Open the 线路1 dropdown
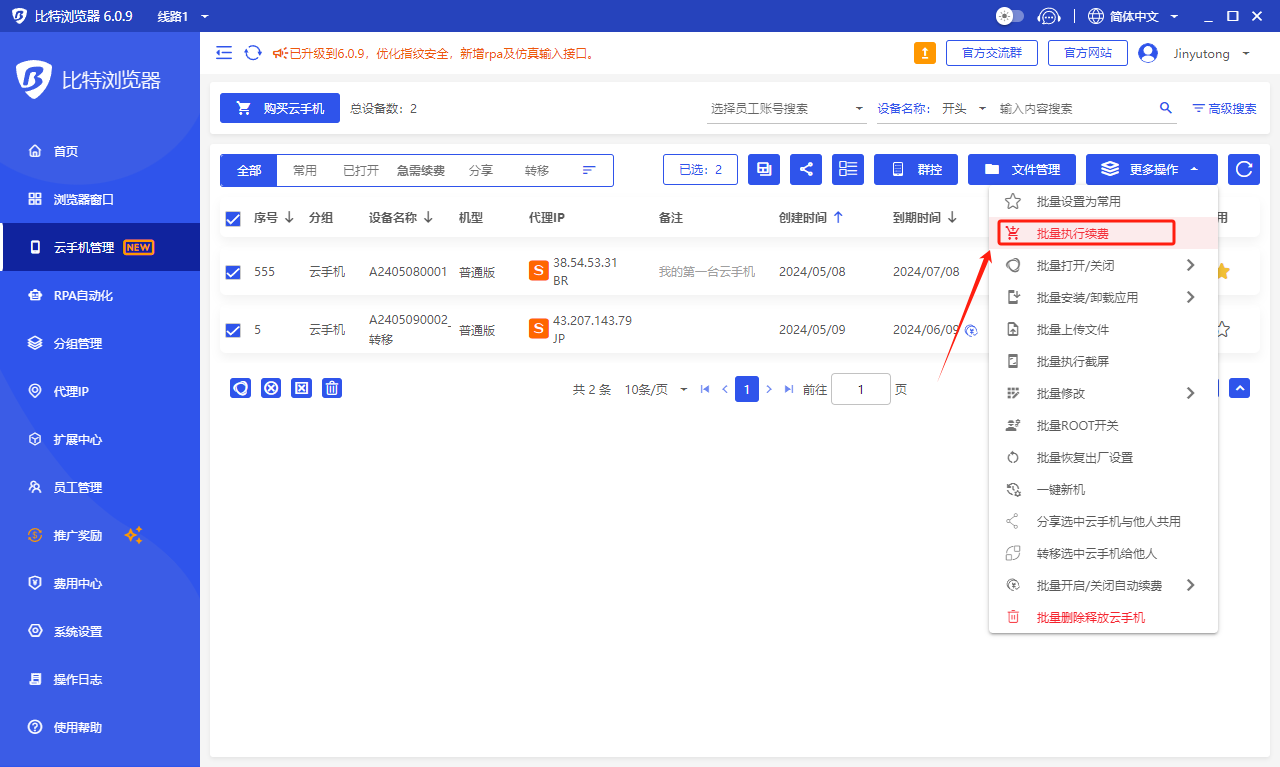This screenshot has height=767, width=1280. coord(183,16)
